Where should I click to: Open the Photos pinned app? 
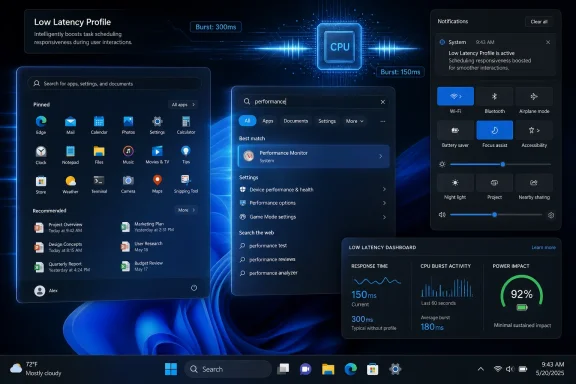(128, 124)
